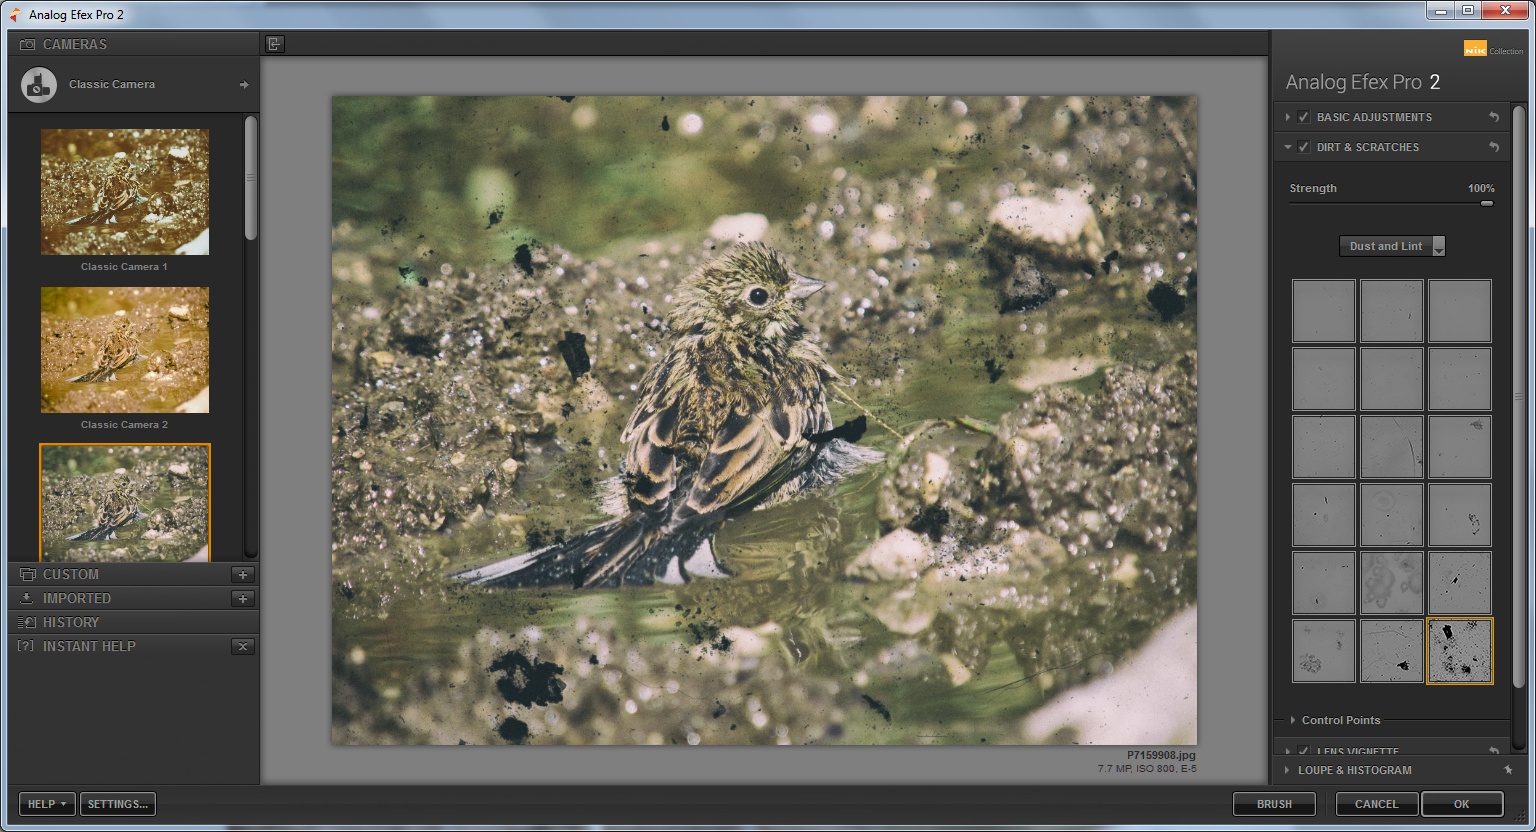Enable or disable Basic Adjustments checkbox
The height and width of the screenshot is (832, 1536).
point(1304,117)
